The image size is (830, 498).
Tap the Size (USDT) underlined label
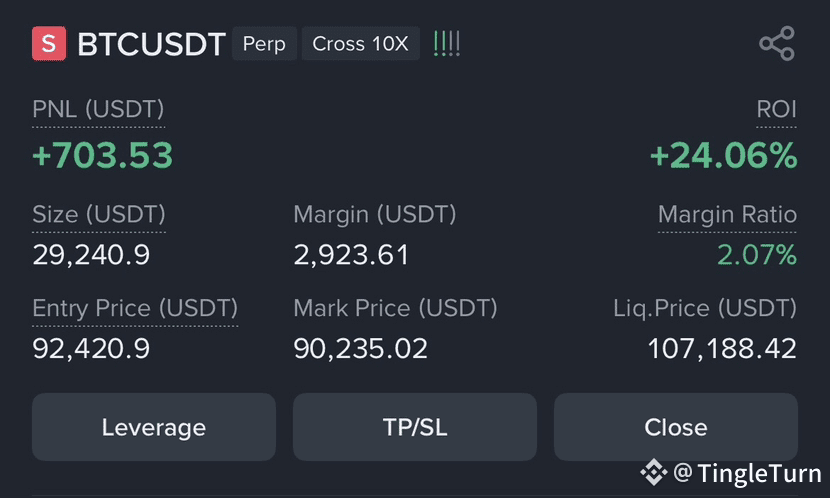tap(99, 215)
